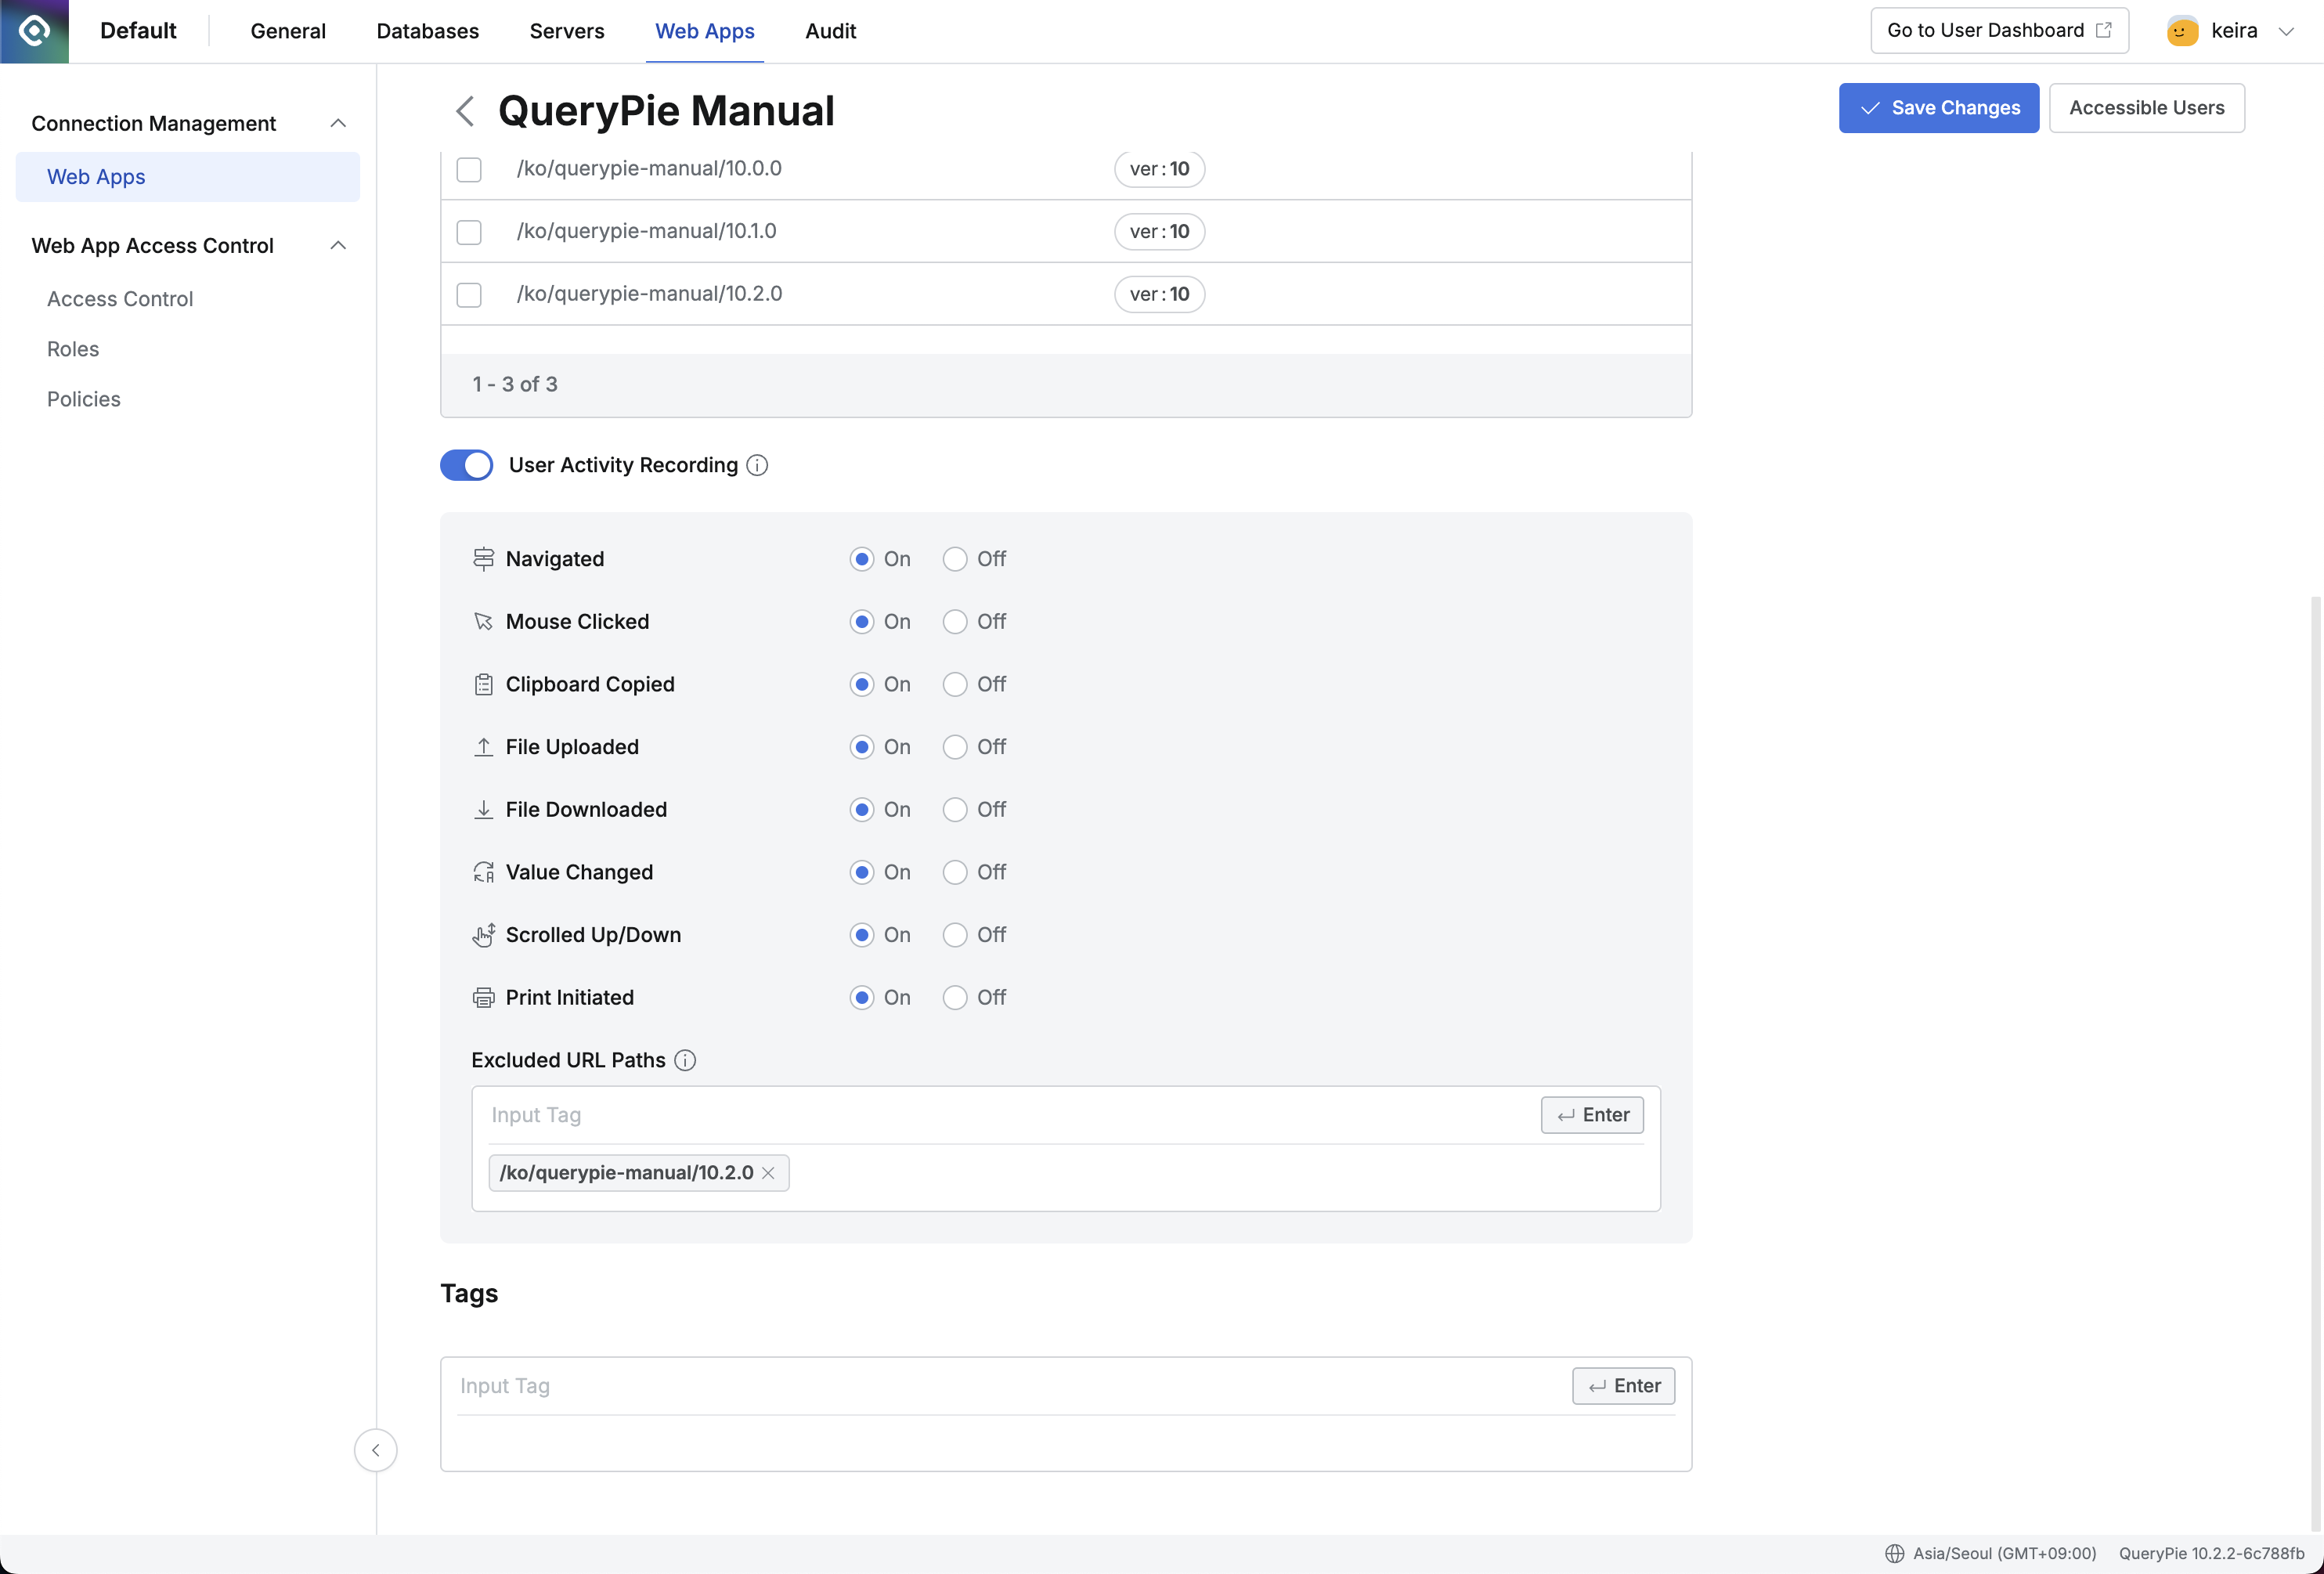Click the Scrolled Up/Down hand icon

point(483,935)
